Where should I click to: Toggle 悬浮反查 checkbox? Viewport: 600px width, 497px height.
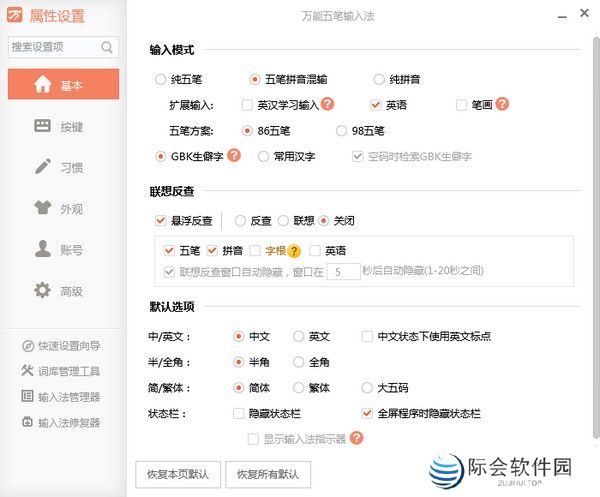coord(160,221)
